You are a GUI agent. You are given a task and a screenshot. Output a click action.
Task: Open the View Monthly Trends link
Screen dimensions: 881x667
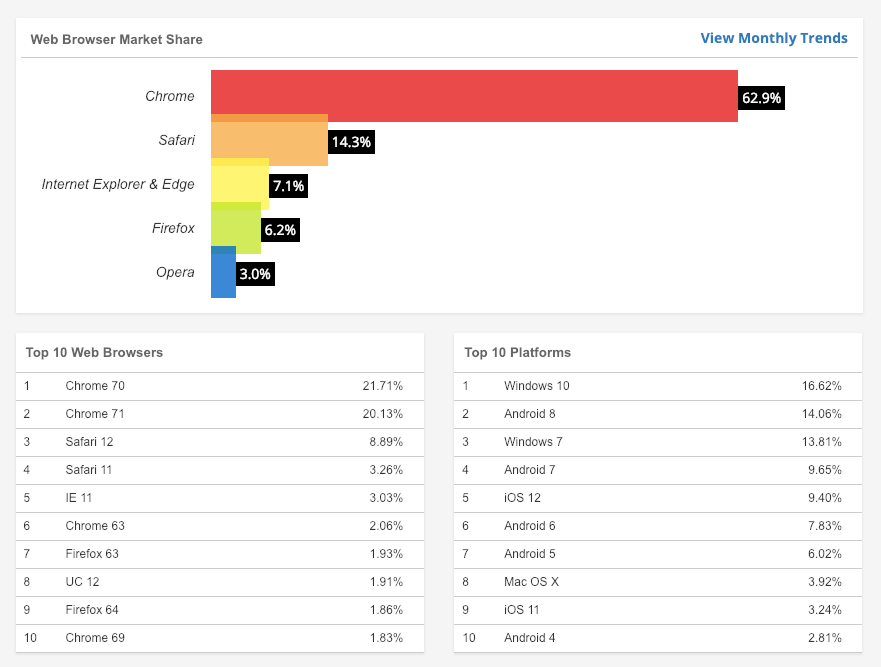point(774,38)
